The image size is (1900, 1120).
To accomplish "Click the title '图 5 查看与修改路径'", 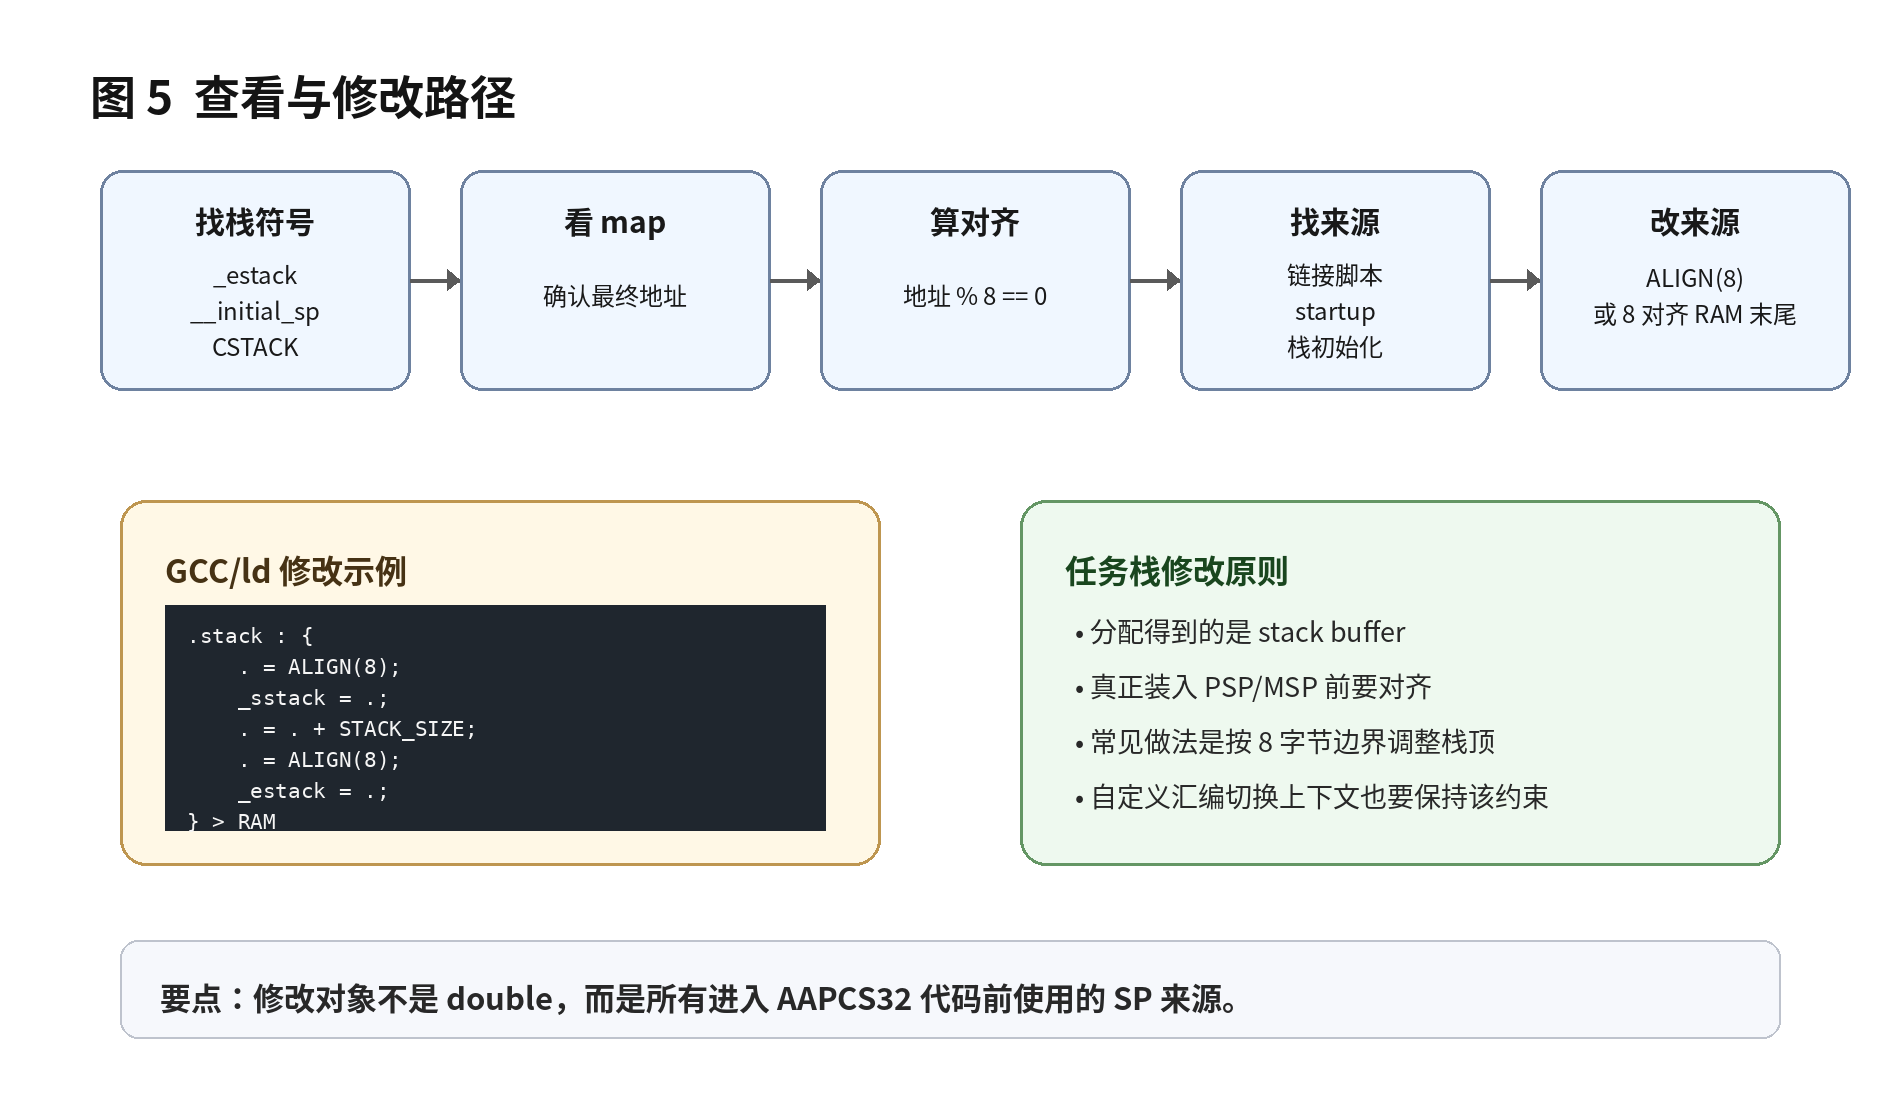I will pos(303,98).
